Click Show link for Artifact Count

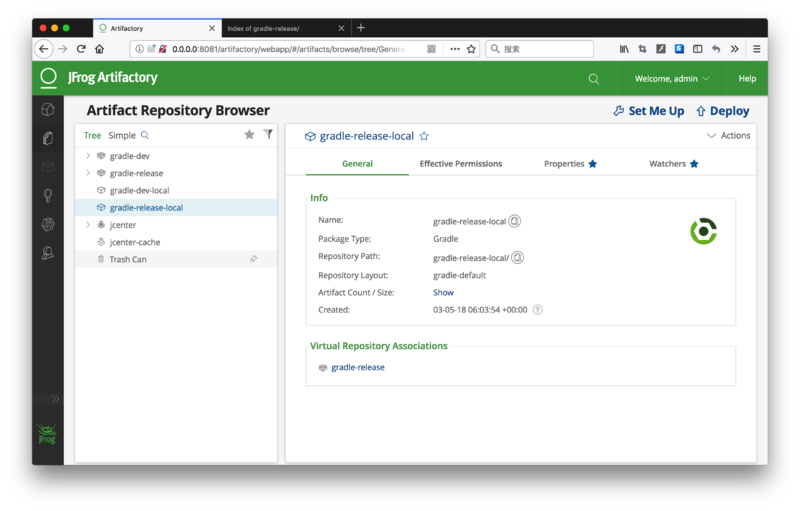[443, 293]
